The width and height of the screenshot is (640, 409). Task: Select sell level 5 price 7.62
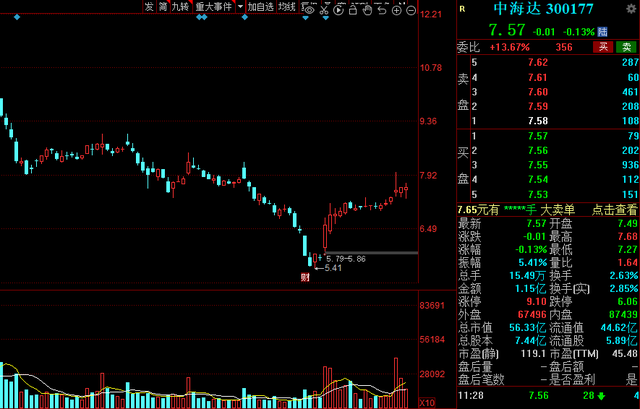point(538,62)
